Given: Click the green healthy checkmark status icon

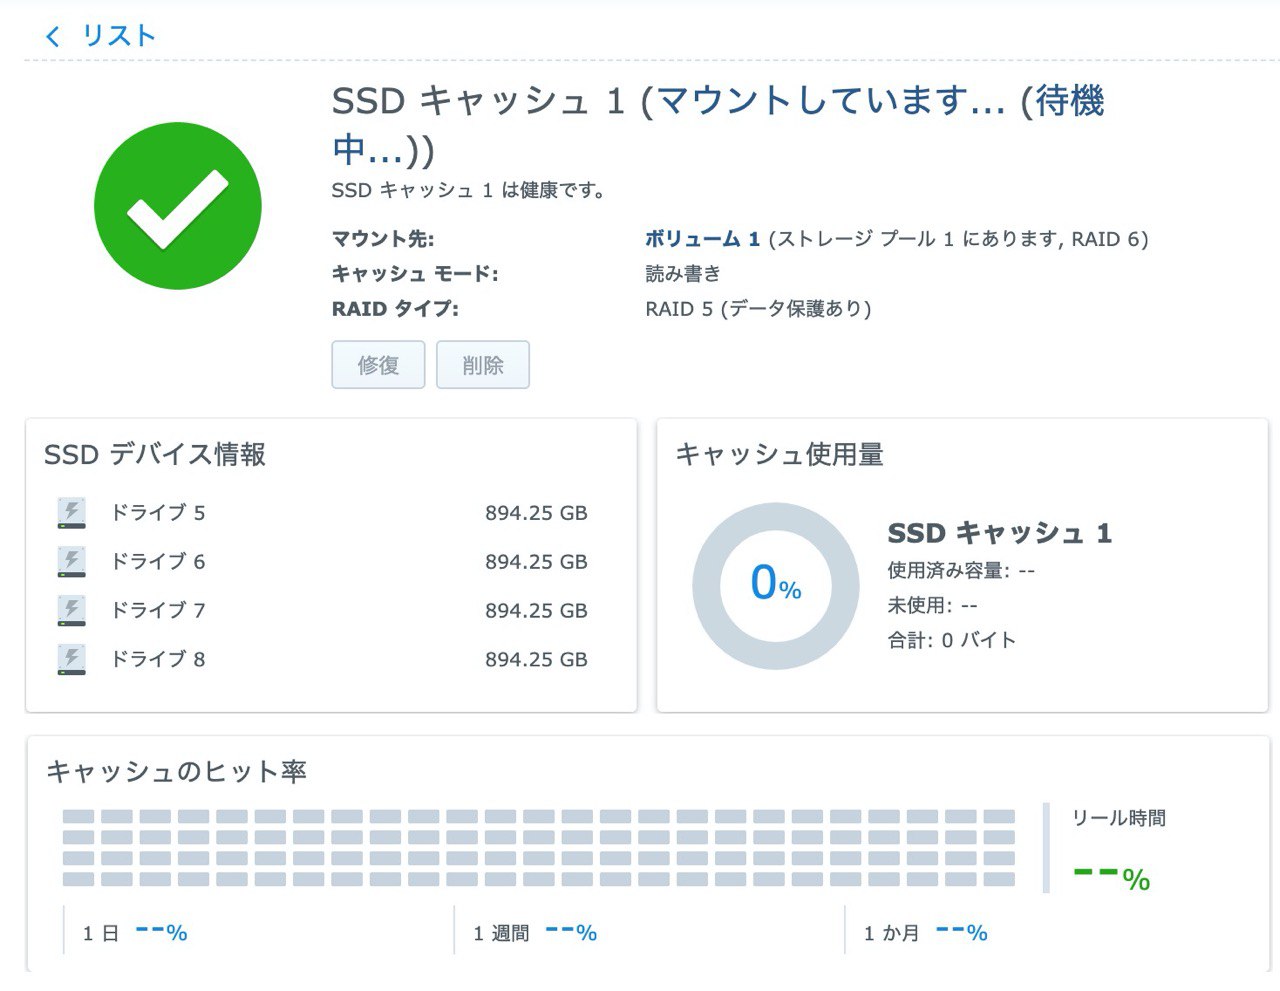Looking at the screenshot, I should tap(178, 206).
